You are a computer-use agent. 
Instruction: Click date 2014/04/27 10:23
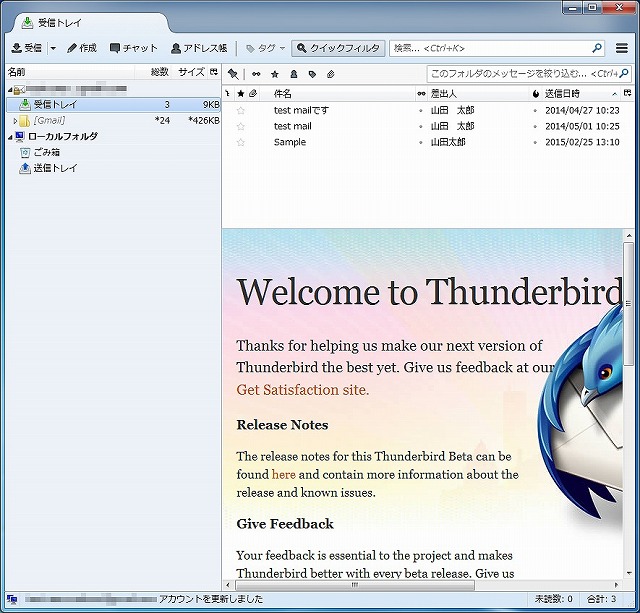[582, 110]
